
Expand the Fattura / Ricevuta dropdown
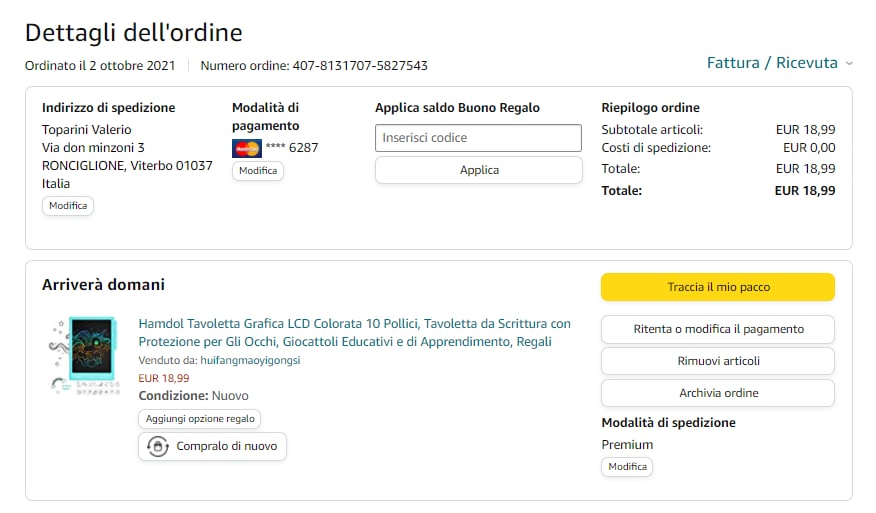point(772,62)
